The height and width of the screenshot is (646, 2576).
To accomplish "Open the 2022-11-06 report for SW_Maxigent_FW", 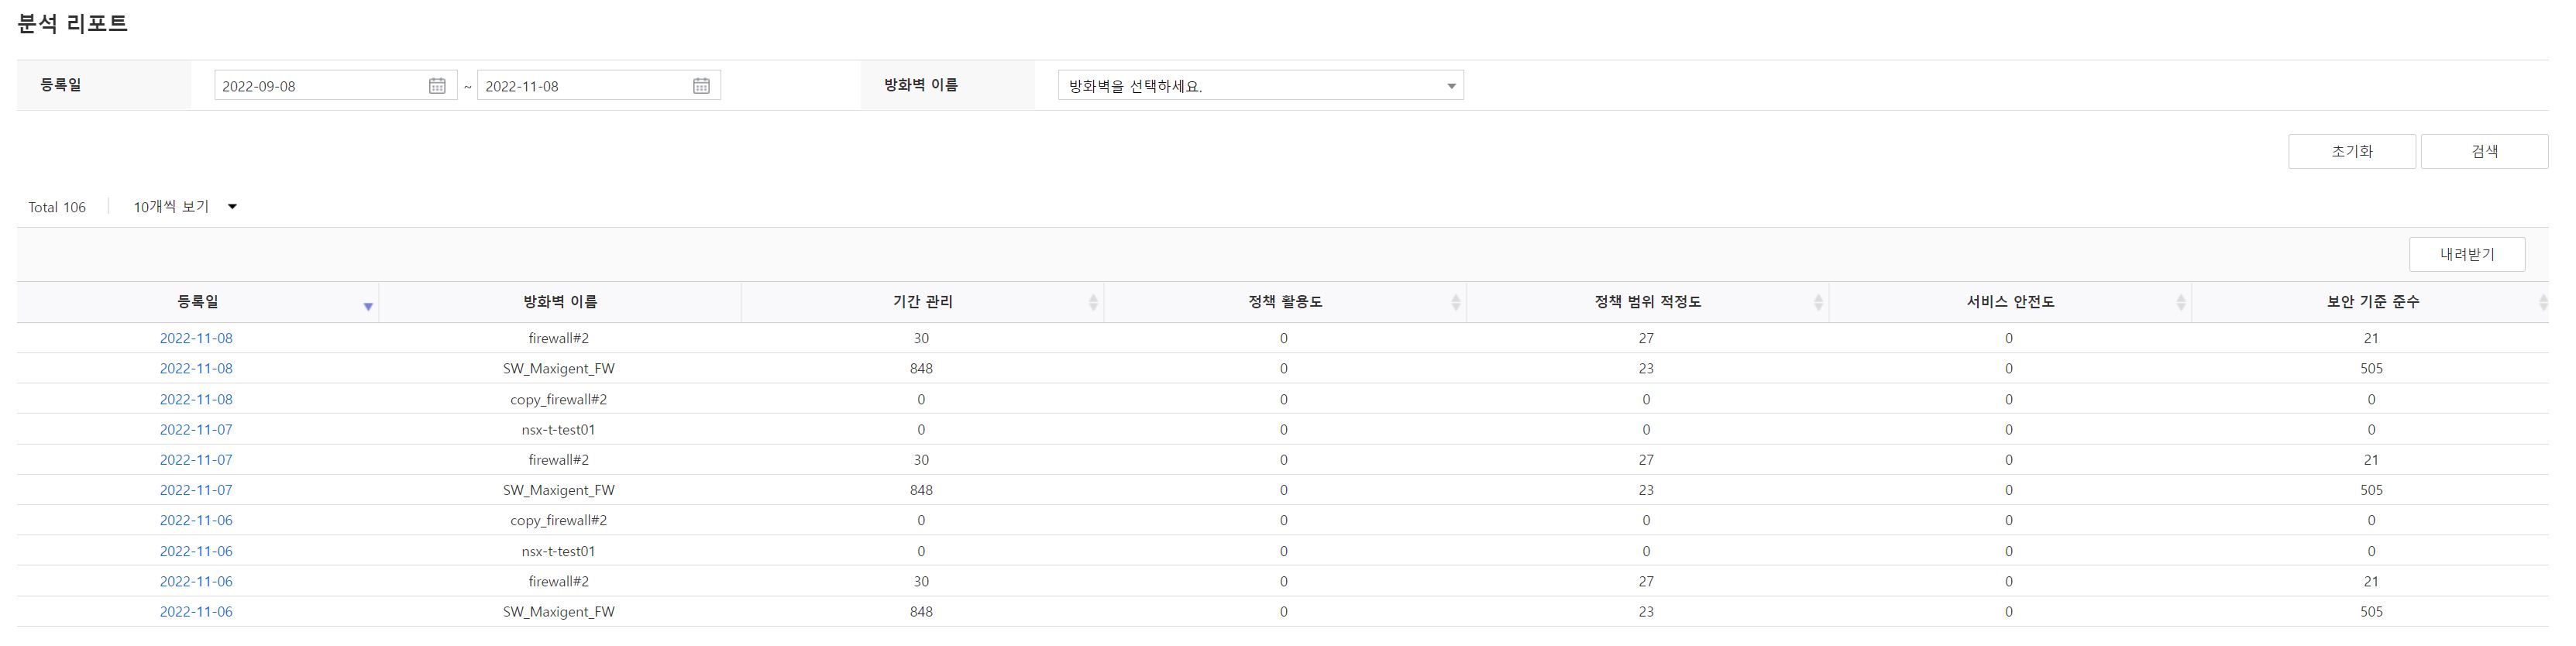I will point(196,611).
